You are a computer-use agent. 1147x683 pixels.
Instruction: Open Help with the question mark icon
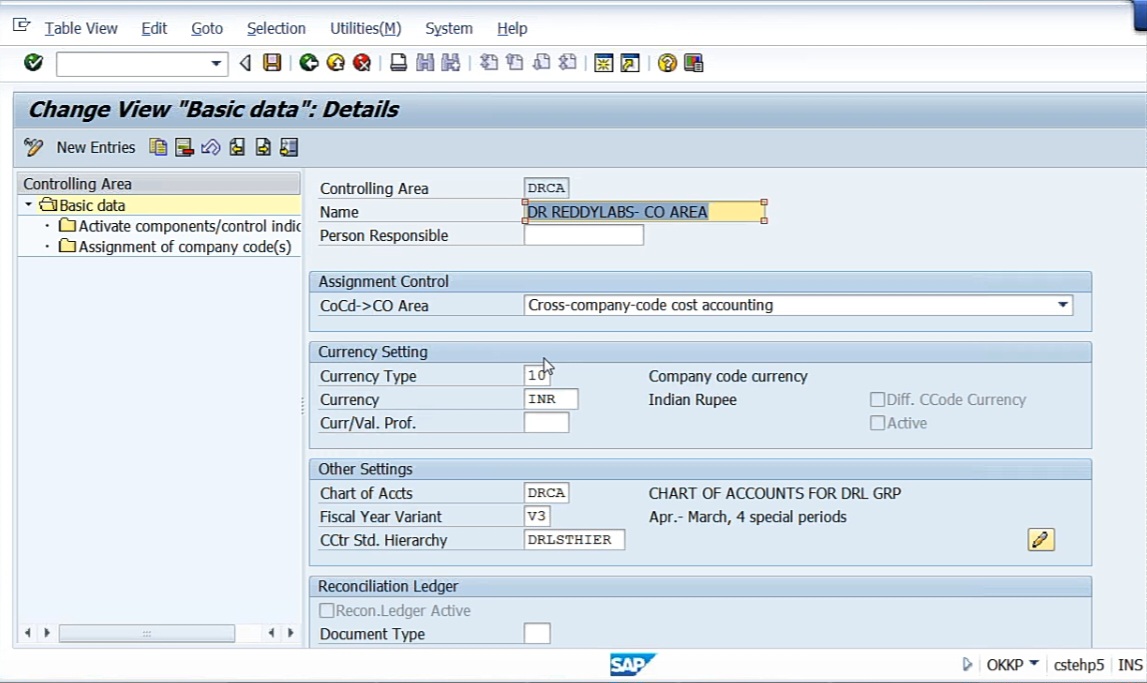pos(666,63)
